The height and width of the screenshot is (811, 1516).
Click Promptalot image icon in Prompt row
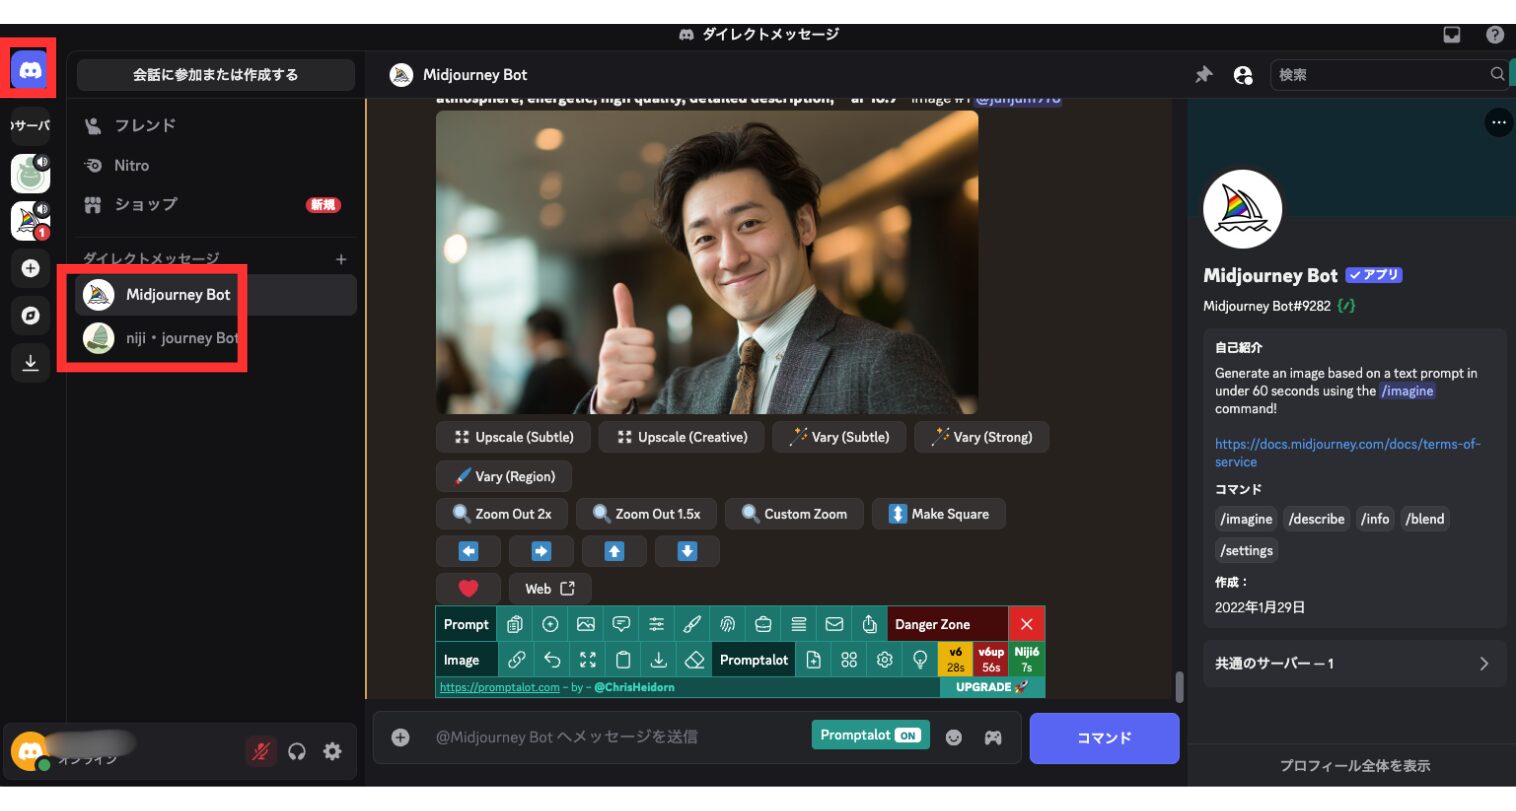coord(586,624)
